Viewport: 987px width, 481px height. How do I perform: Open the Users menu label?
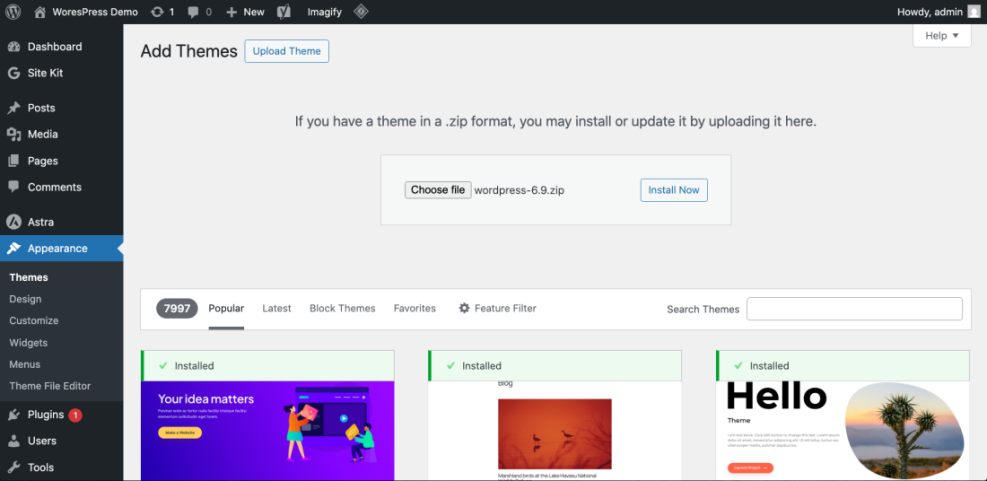(x=42, y=441)
